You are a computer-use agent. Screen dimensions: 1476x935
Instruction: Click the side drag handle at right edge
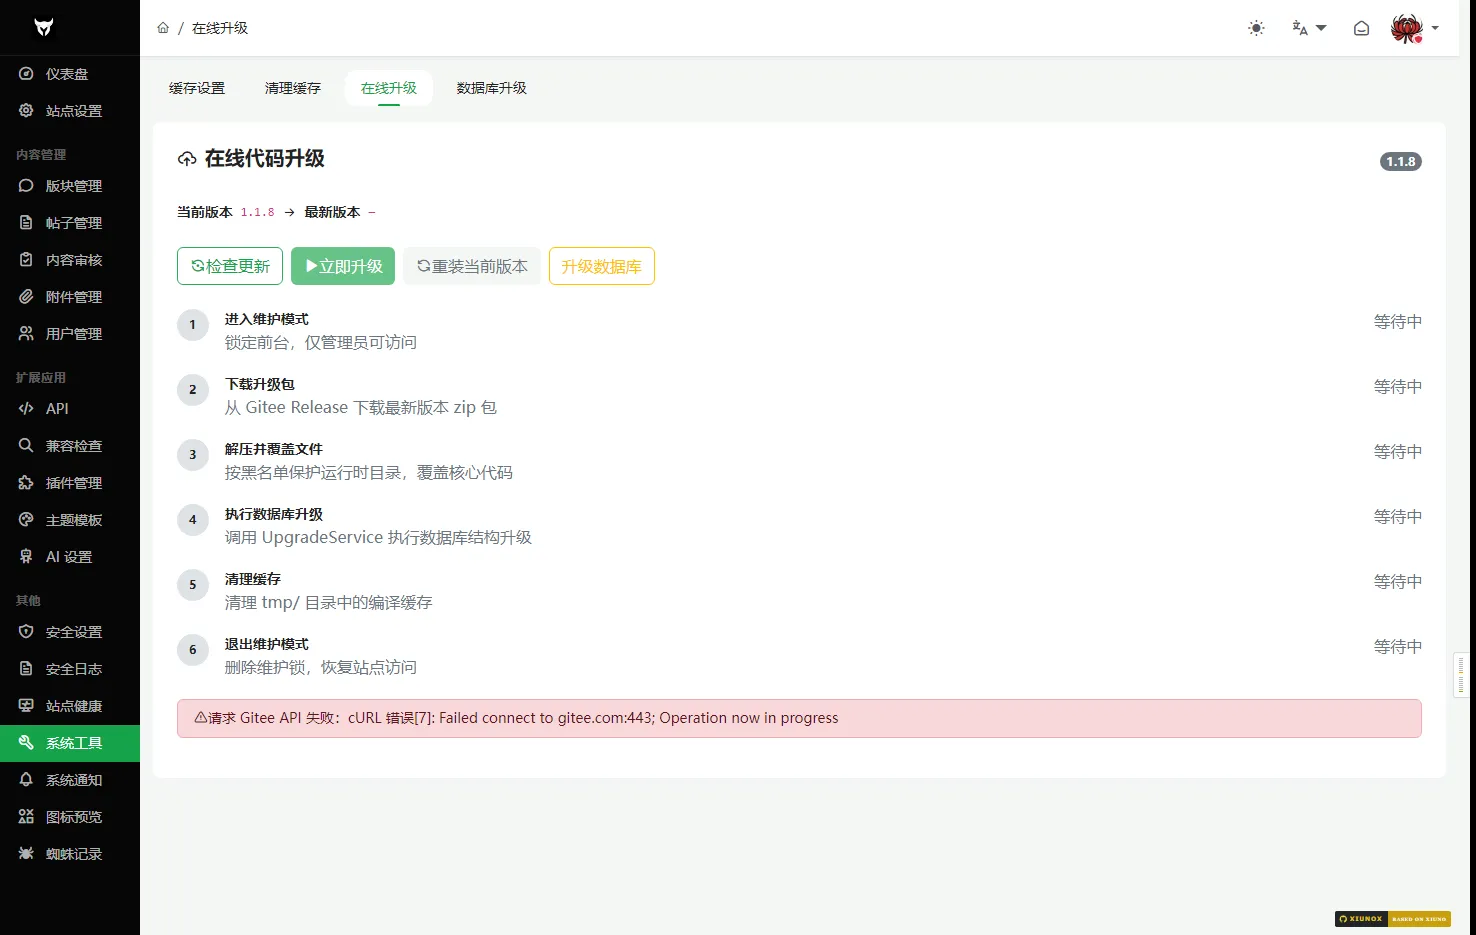(x=1461, y=674)
